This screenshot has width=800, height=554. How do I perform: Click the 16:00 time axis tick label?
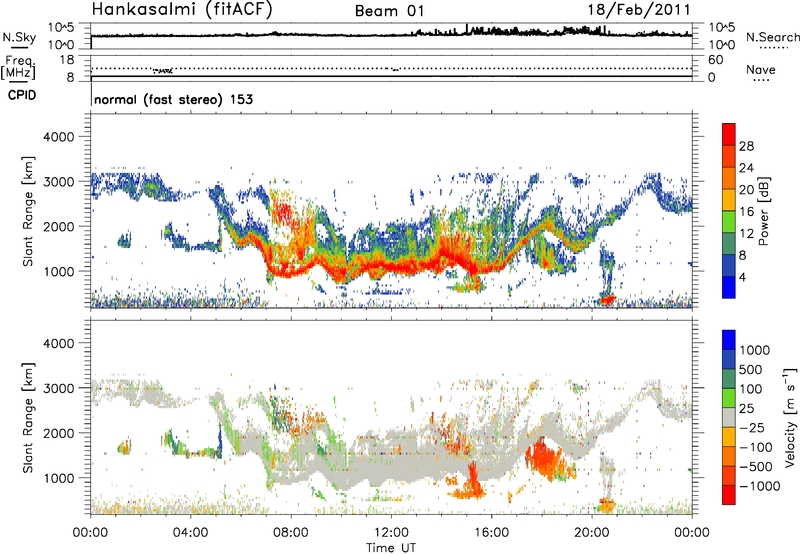click(491, 533)
